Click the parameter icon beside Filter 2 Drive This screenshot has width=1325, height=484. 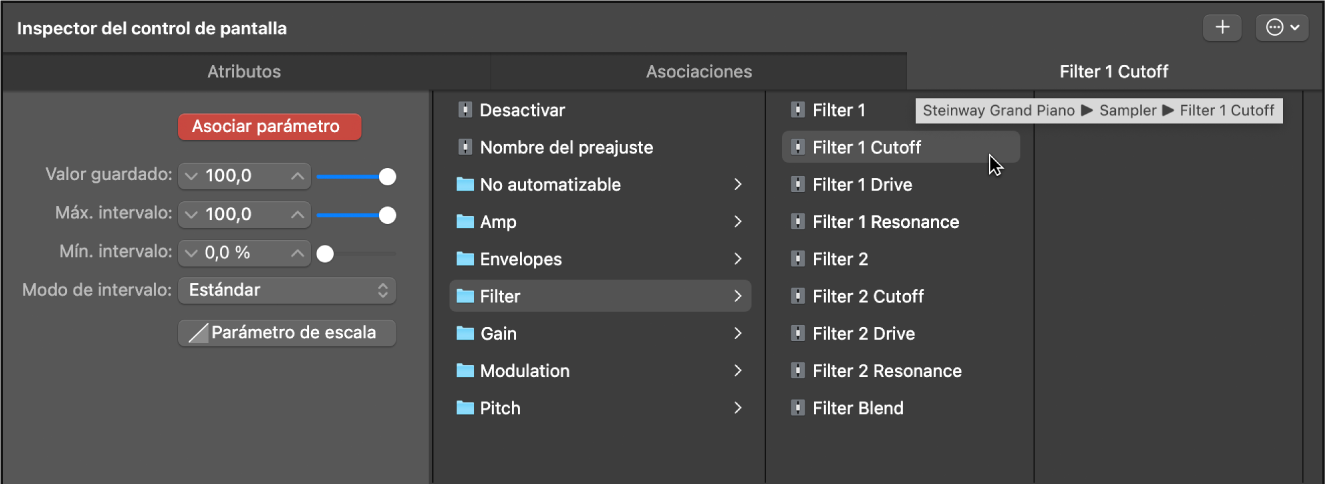coord(797,334)
